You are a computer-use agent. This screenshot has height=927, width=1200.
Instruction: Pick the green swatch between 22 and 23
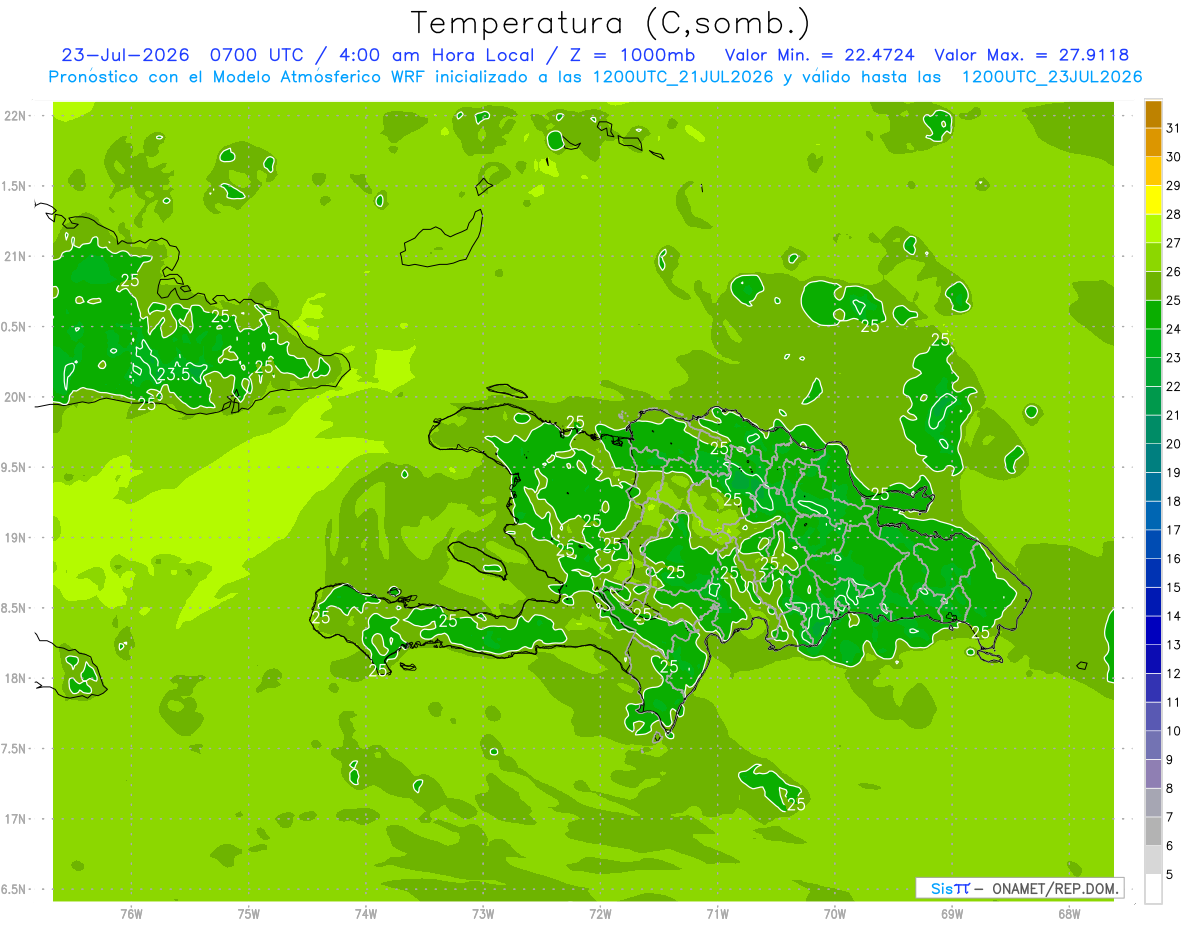[x=1153, y=372]
